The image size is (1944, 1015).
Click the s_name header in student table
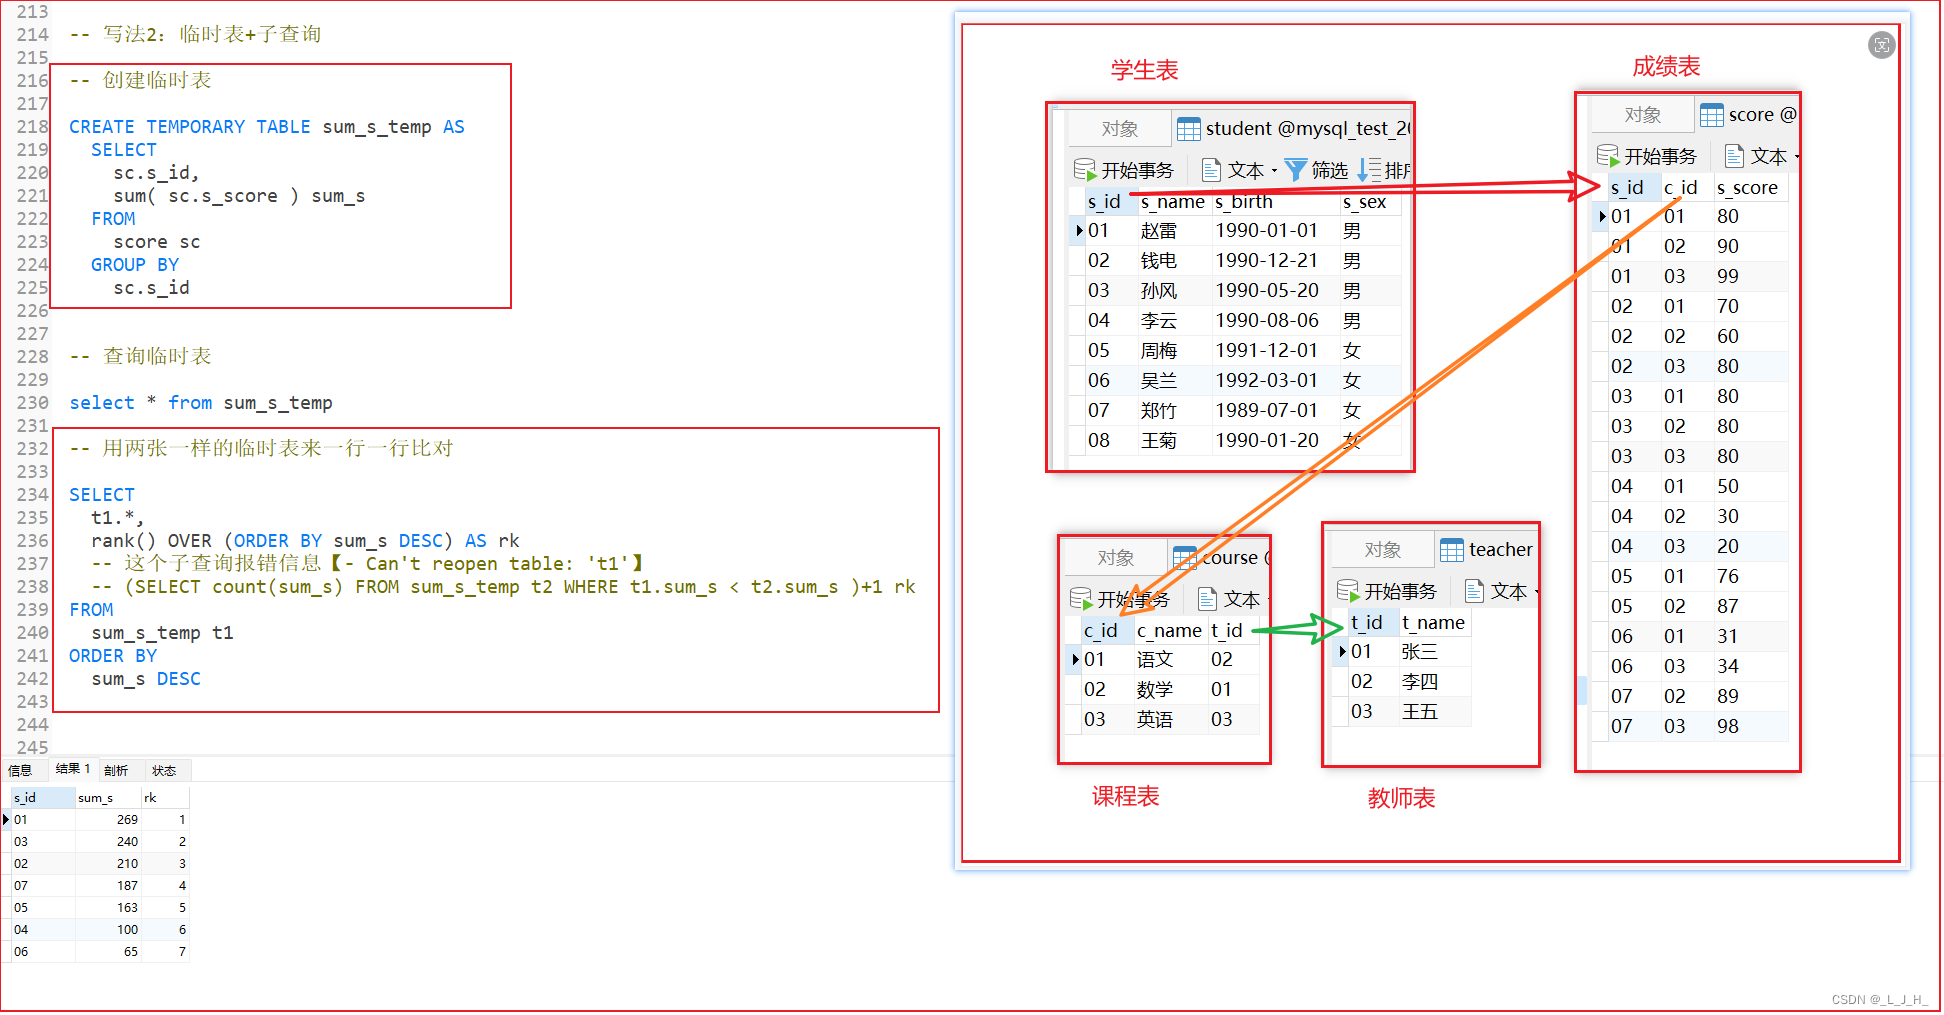click(x=1173, y=202)
